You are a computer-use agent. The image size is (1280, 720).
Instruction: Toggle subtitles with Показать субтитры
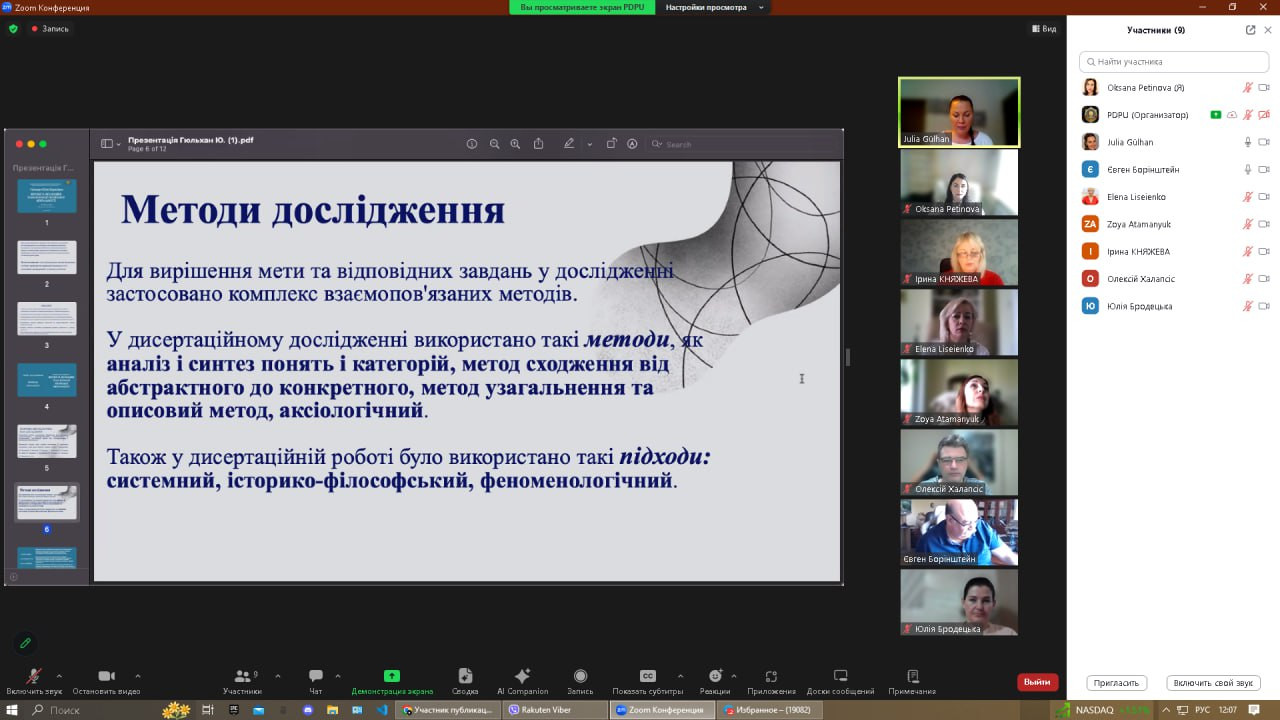pos(647,677)
